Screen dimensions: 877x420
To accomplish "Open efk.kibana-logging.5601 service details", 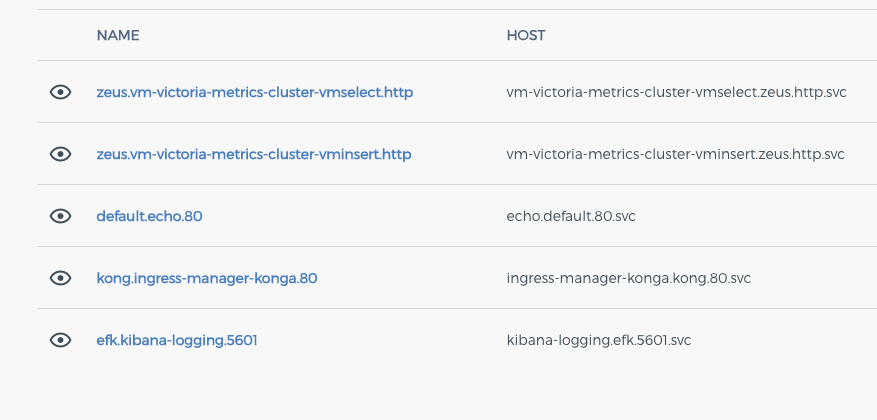I will point(177,340).
